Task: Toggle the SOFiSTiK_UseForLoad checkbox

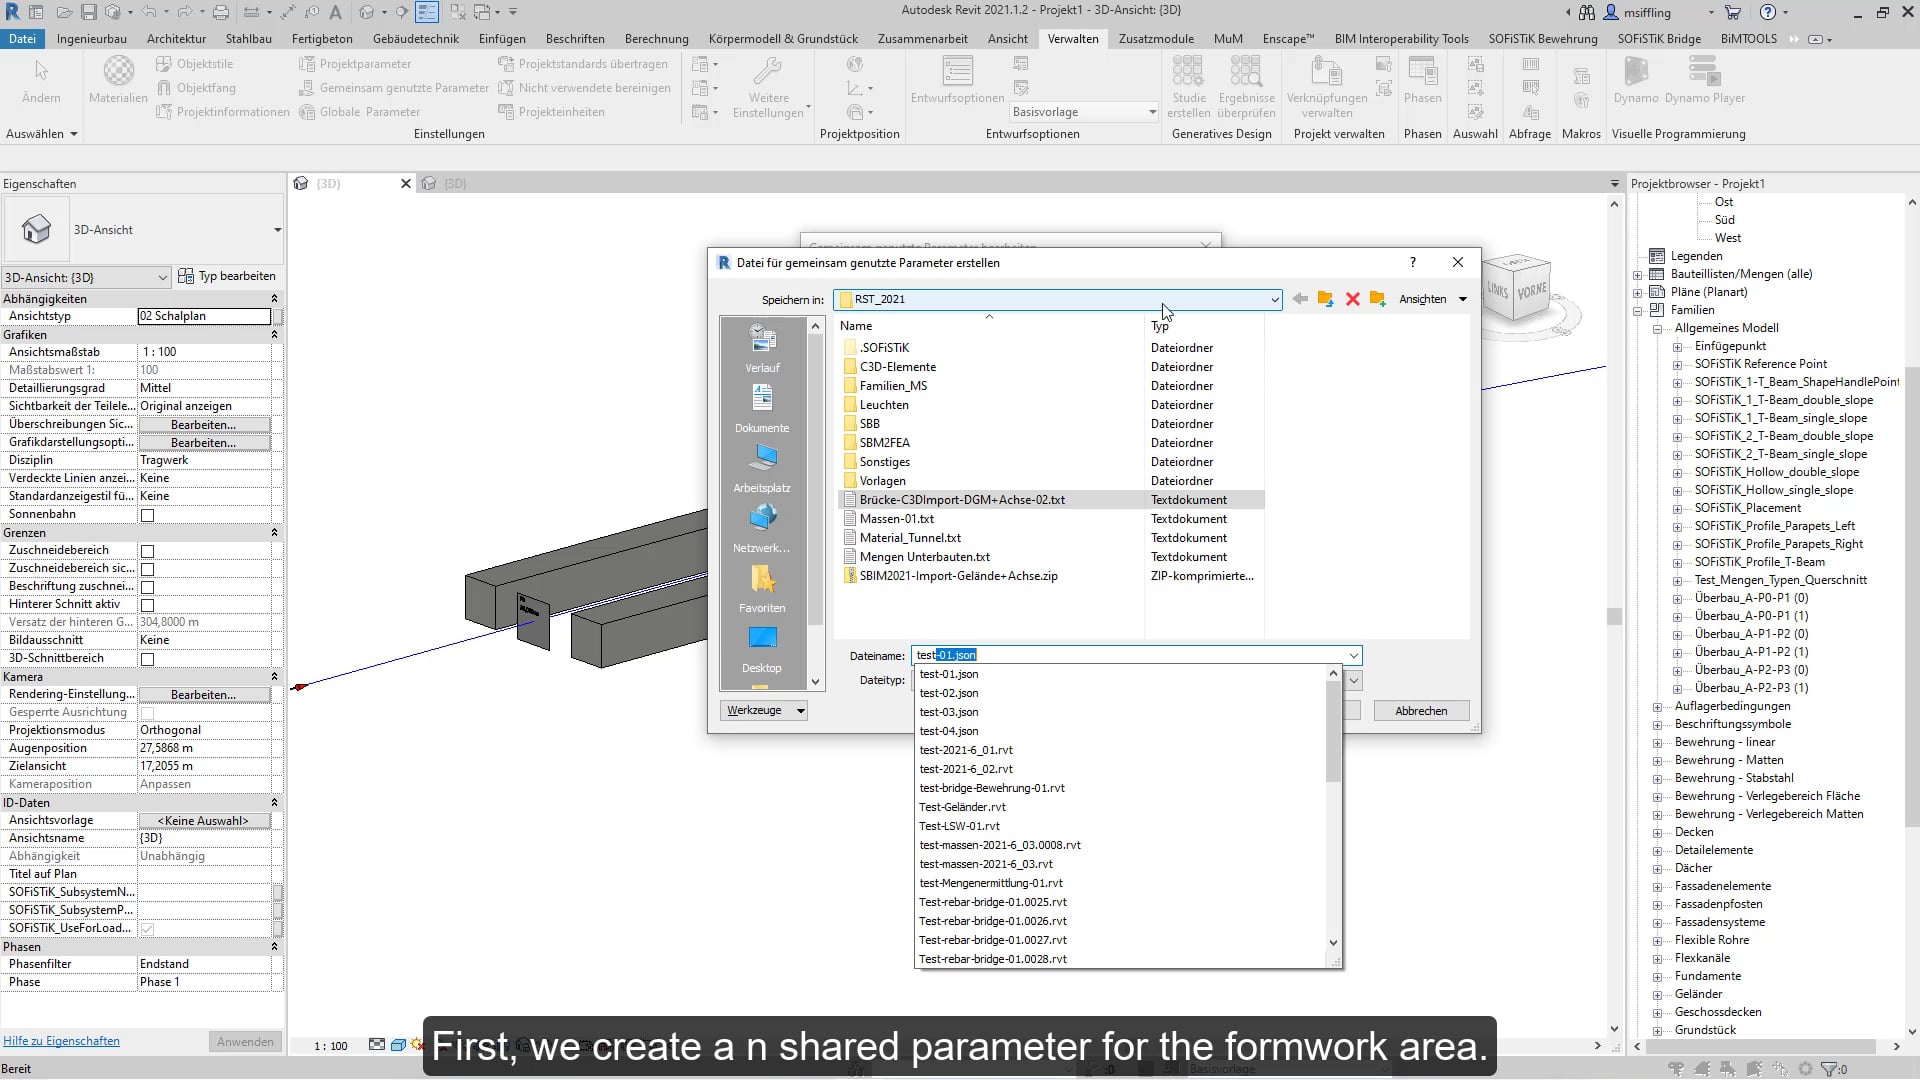Action: pyautogui.click(x=147, y=929)
